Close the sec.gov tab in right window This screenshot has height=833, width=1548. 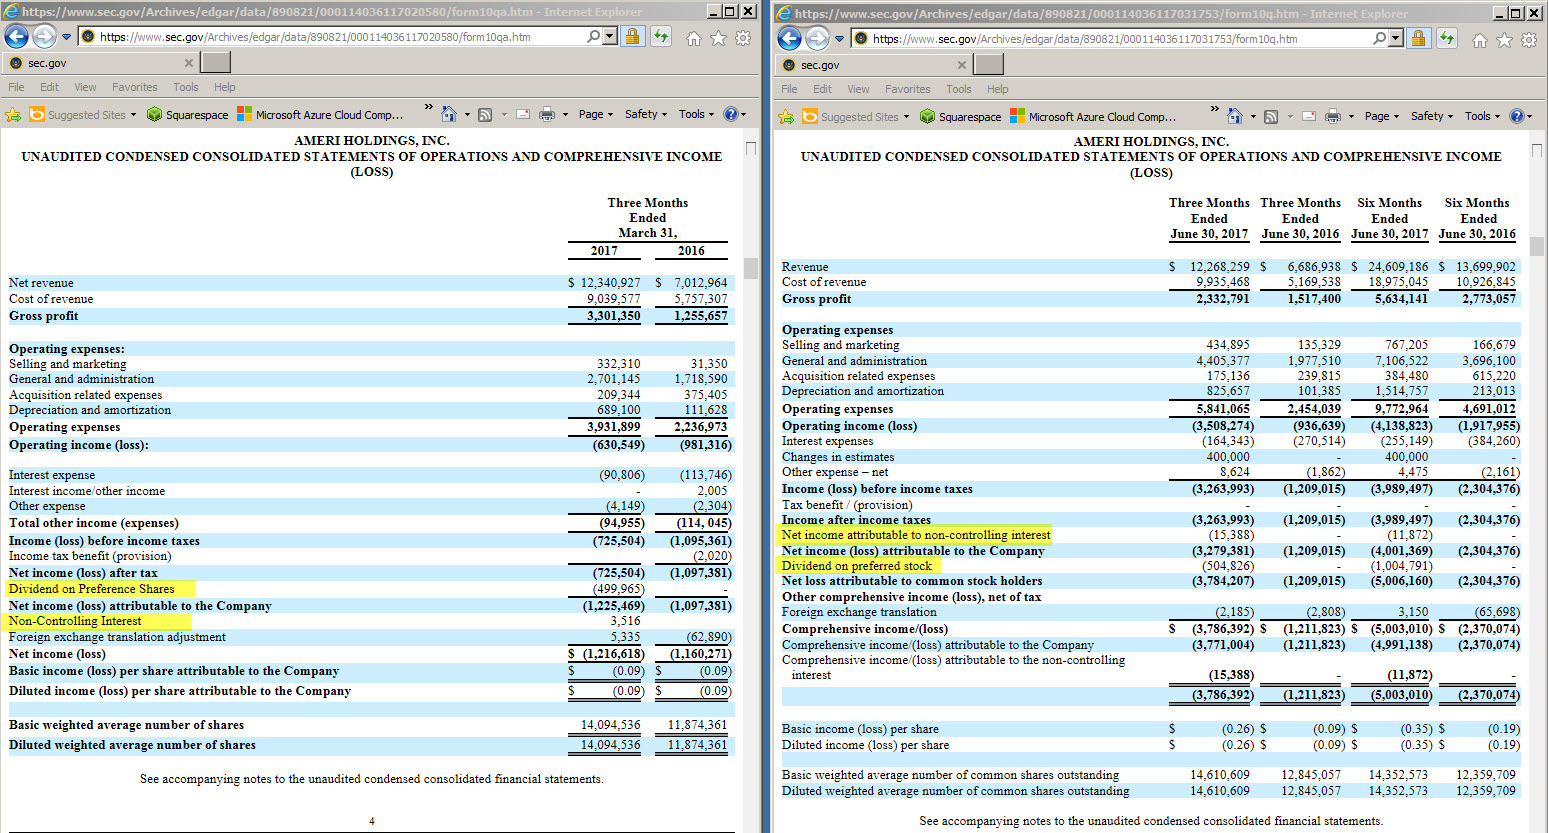(x=962, y=64)
